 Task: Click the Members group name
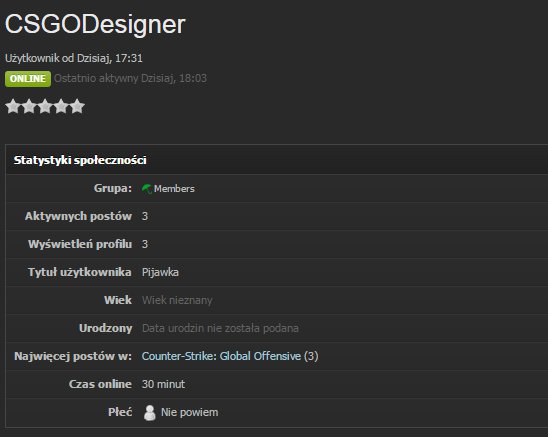pyautogui.click(x=174, y=189)
